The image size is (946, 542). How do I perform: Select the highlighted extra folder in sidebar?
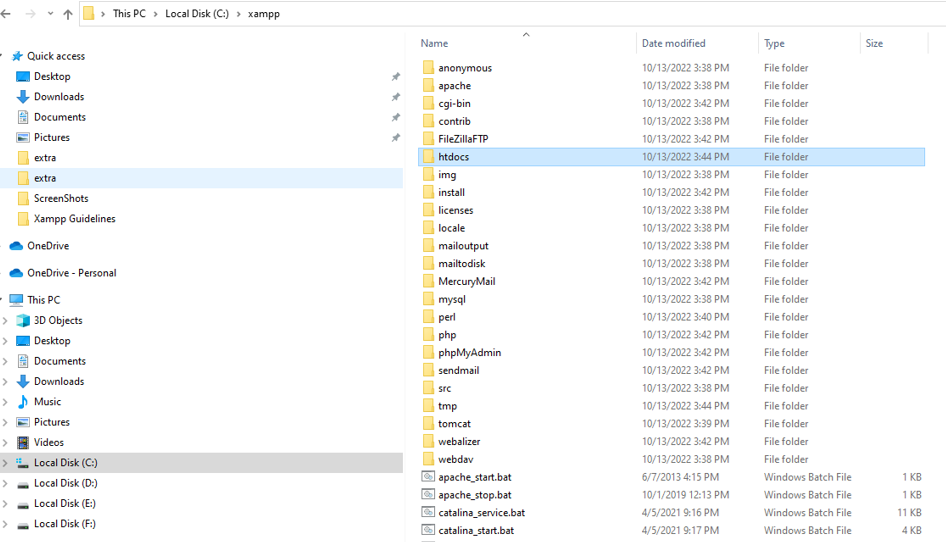coord(202,178)
